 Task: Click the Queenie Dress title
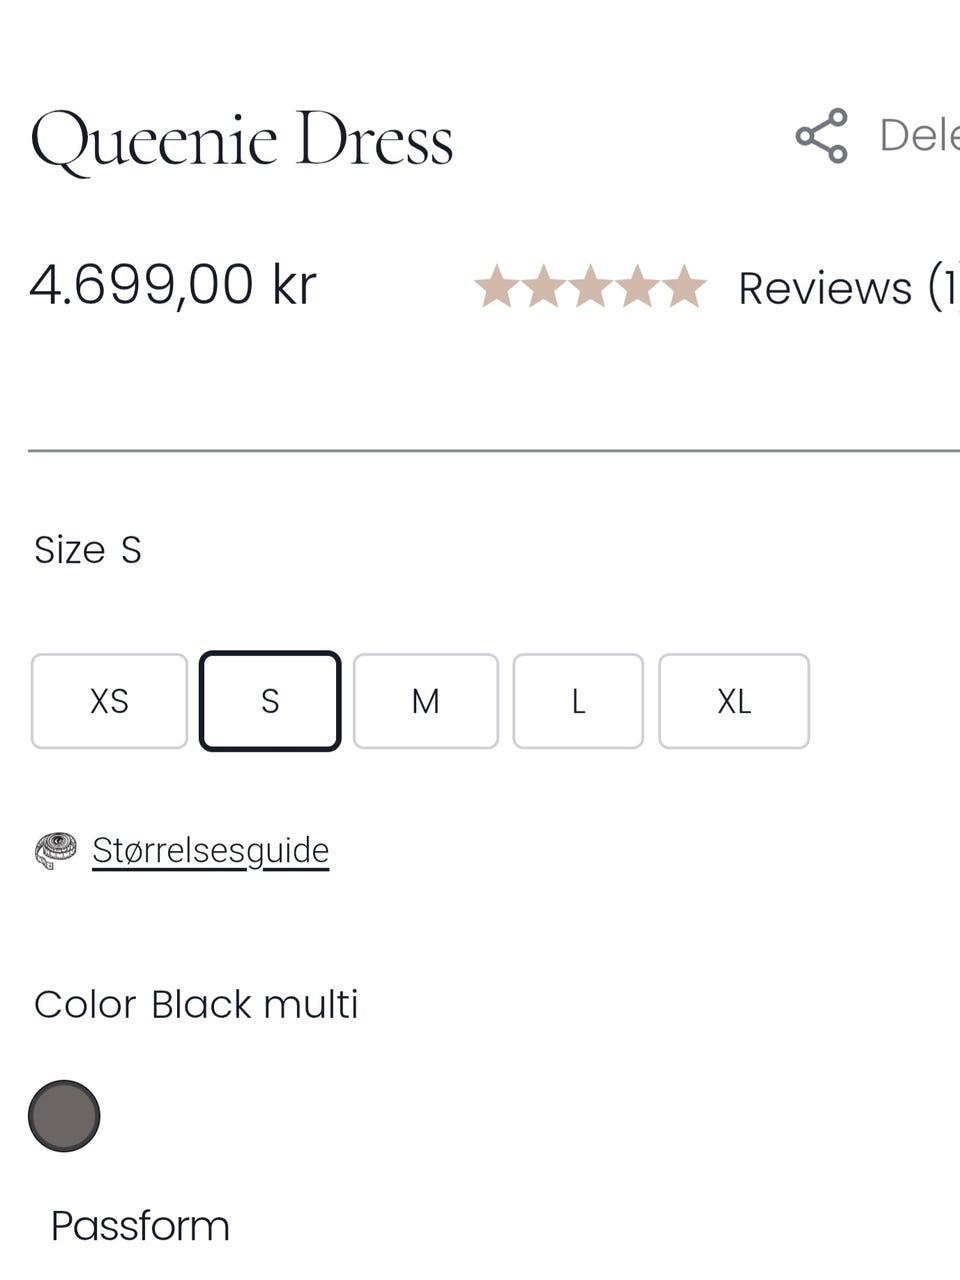point(242,139)
